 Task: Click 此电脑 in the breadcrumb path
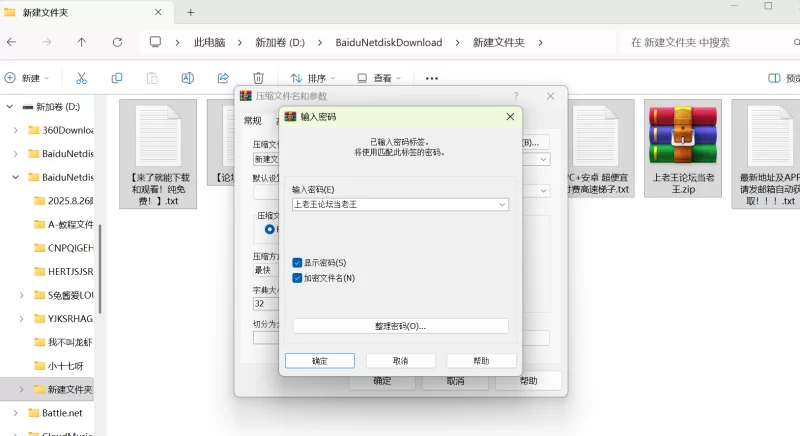coord(210,42)
